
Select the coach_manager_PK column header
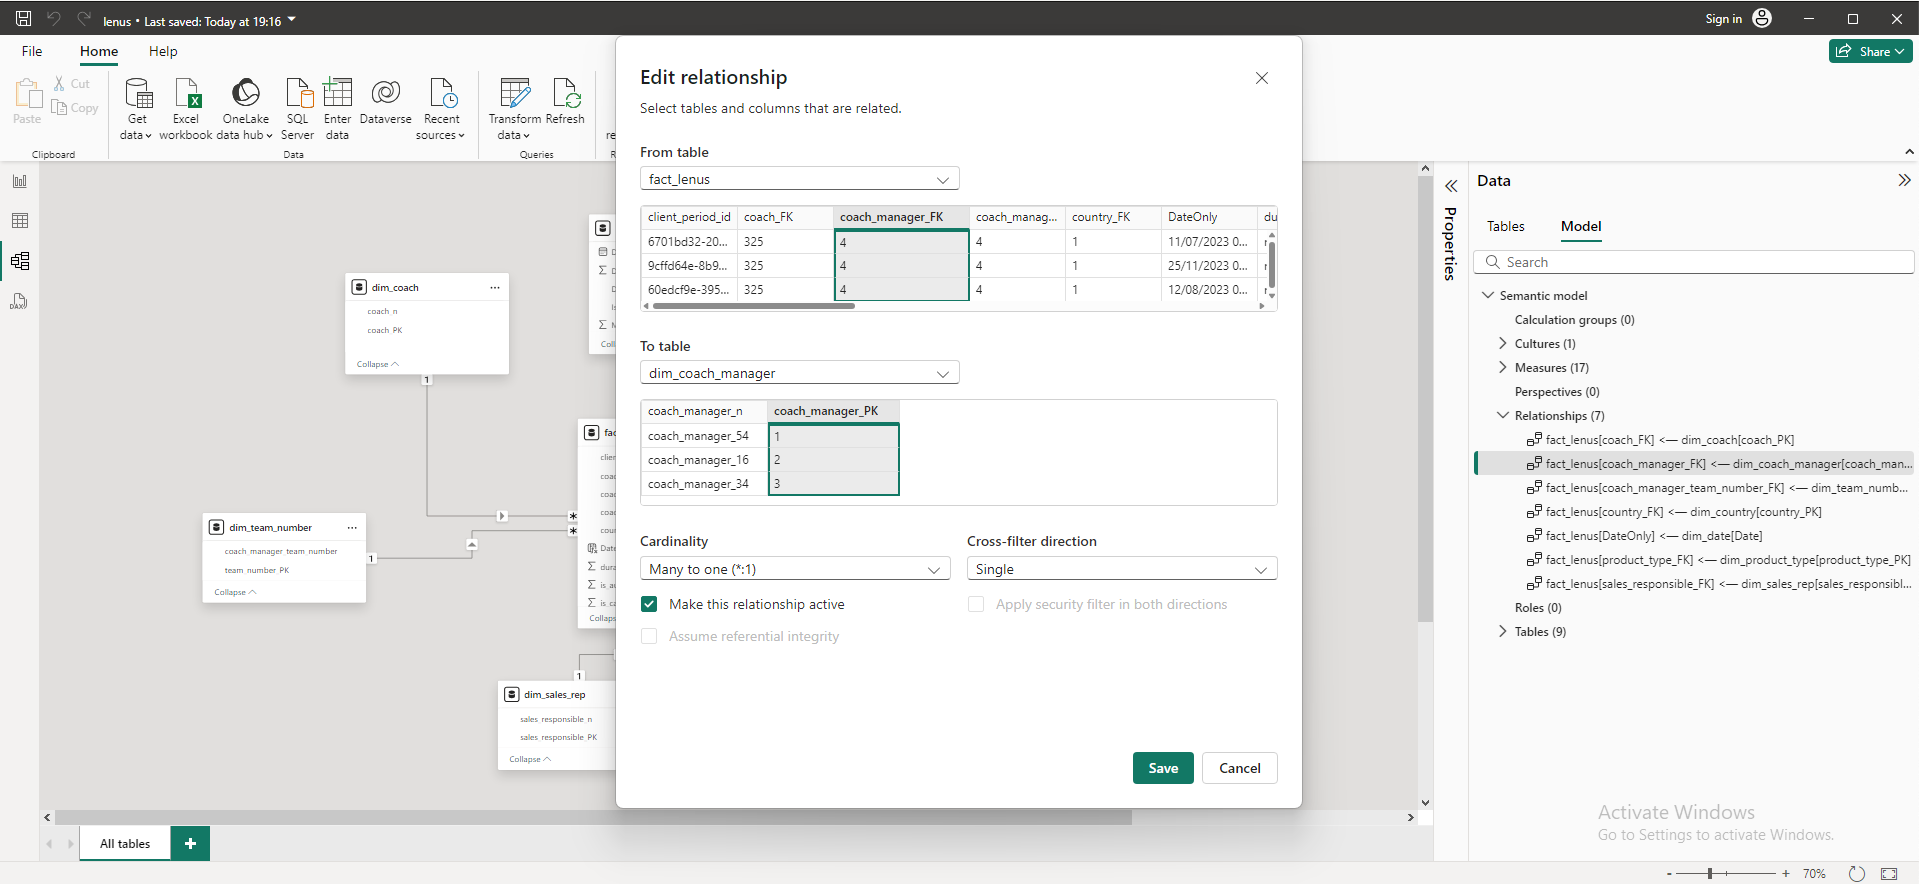(833, 411)
